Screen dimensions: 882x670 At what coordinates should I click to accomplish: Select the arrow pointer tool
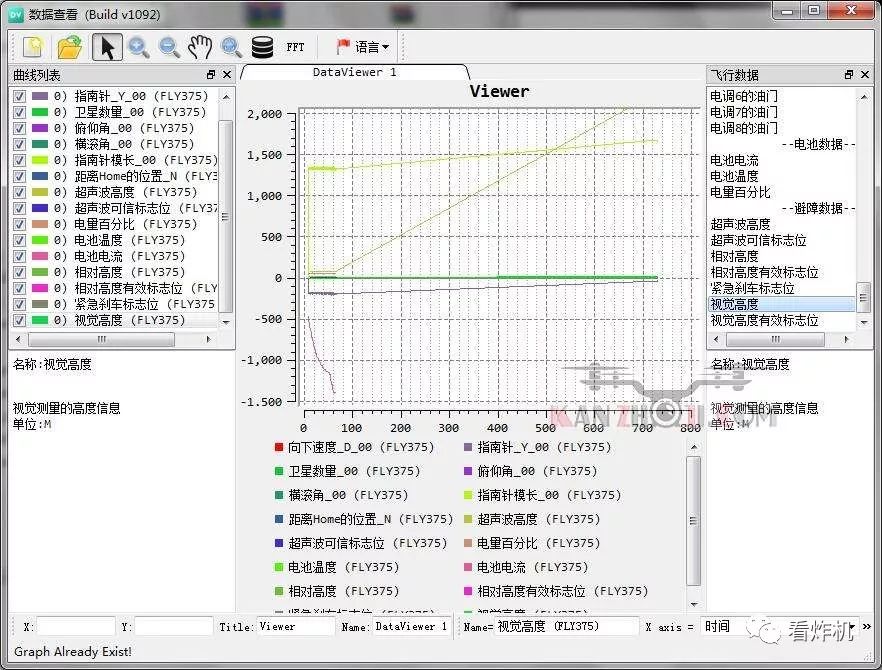coord(107,47)
